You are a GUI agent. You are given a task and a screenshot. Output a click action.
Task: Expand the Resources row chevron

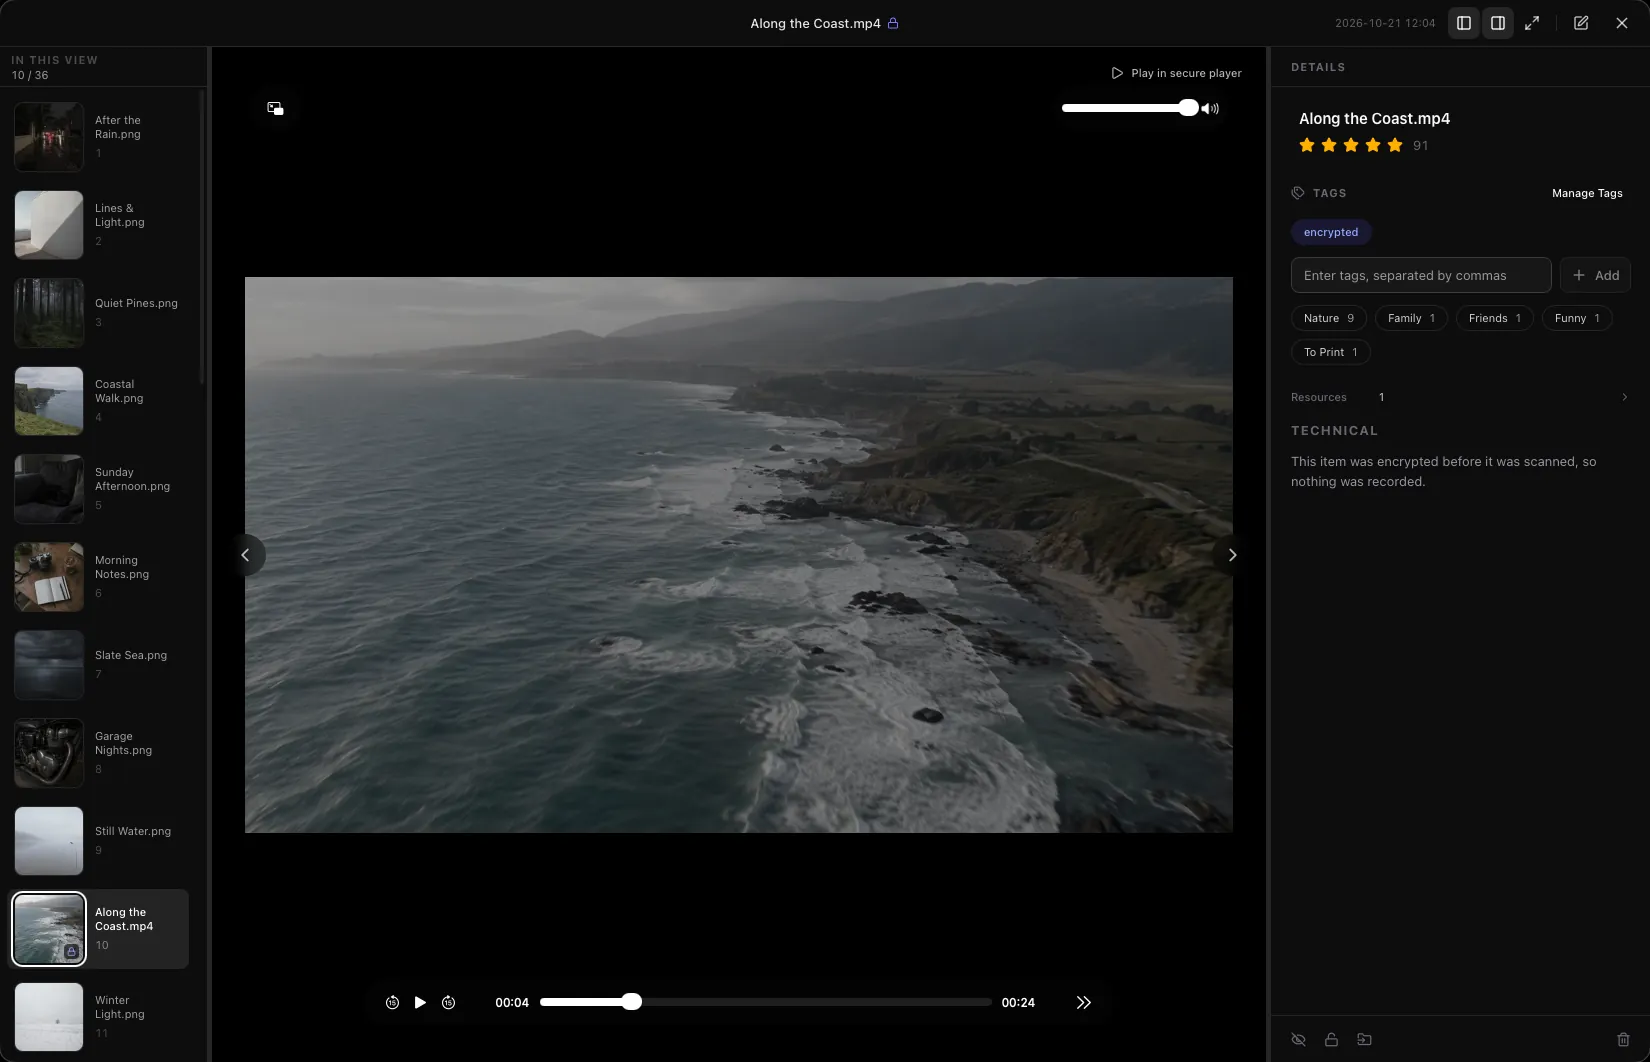[x=1624, y=397]
